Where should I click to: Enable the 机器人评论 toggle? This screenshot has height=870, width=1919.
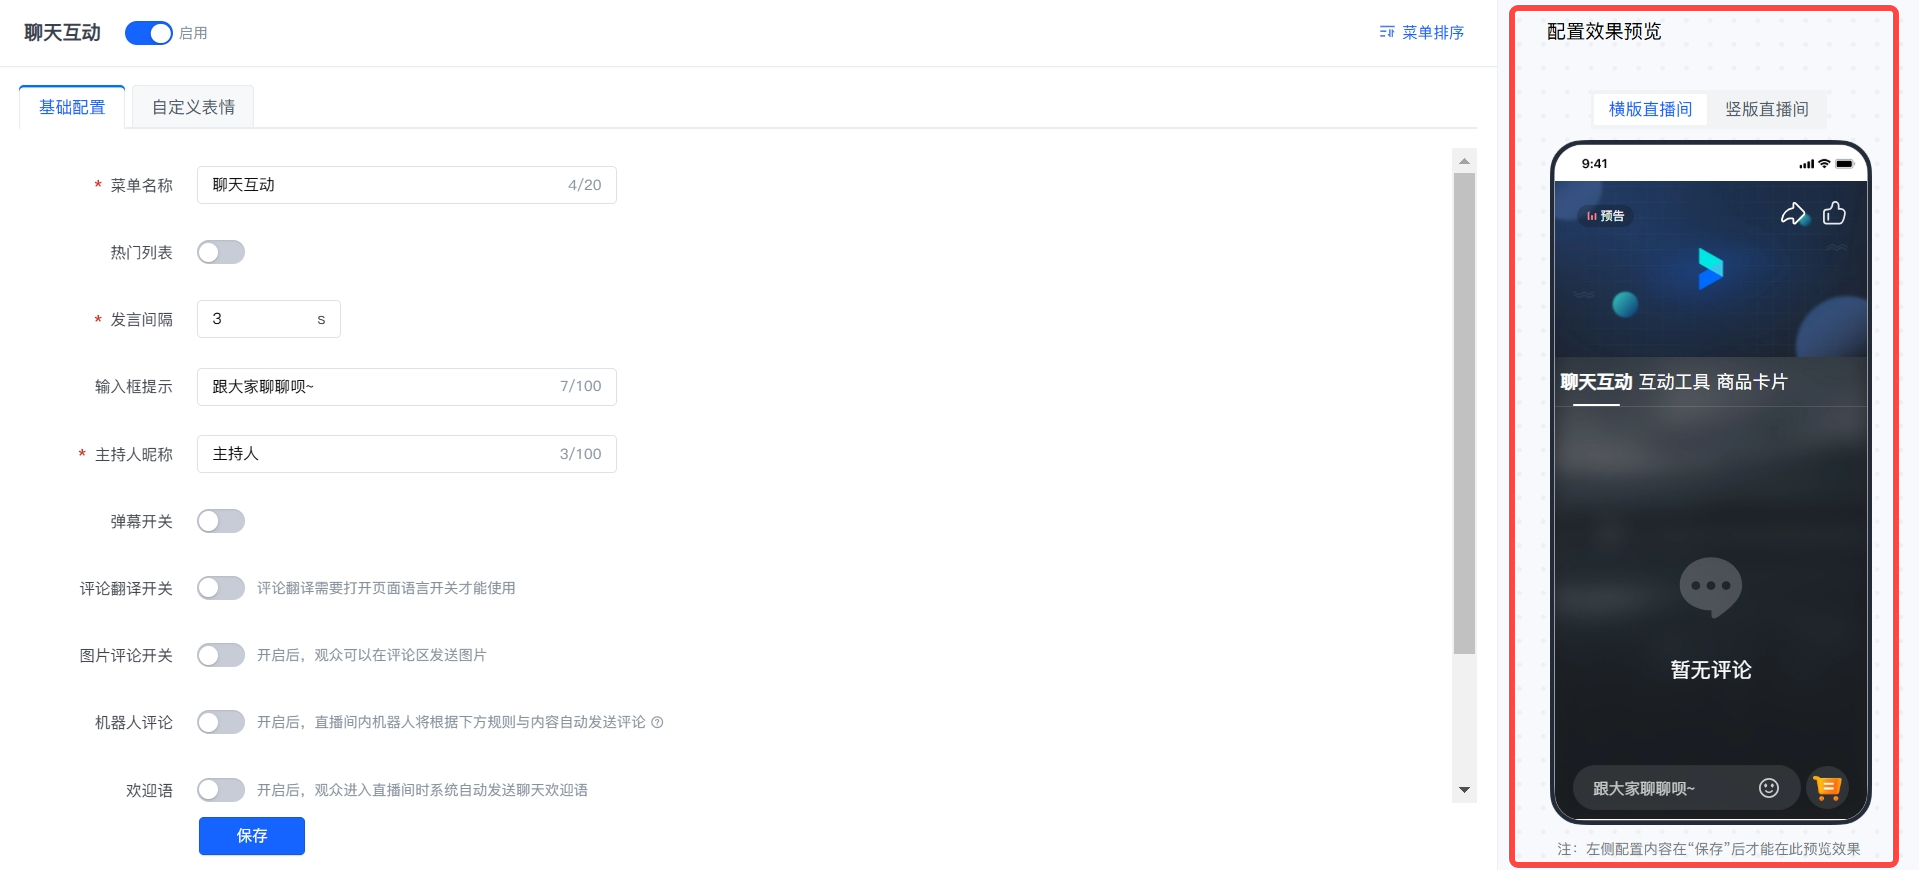pyautogui.click(x=221, y=722)
